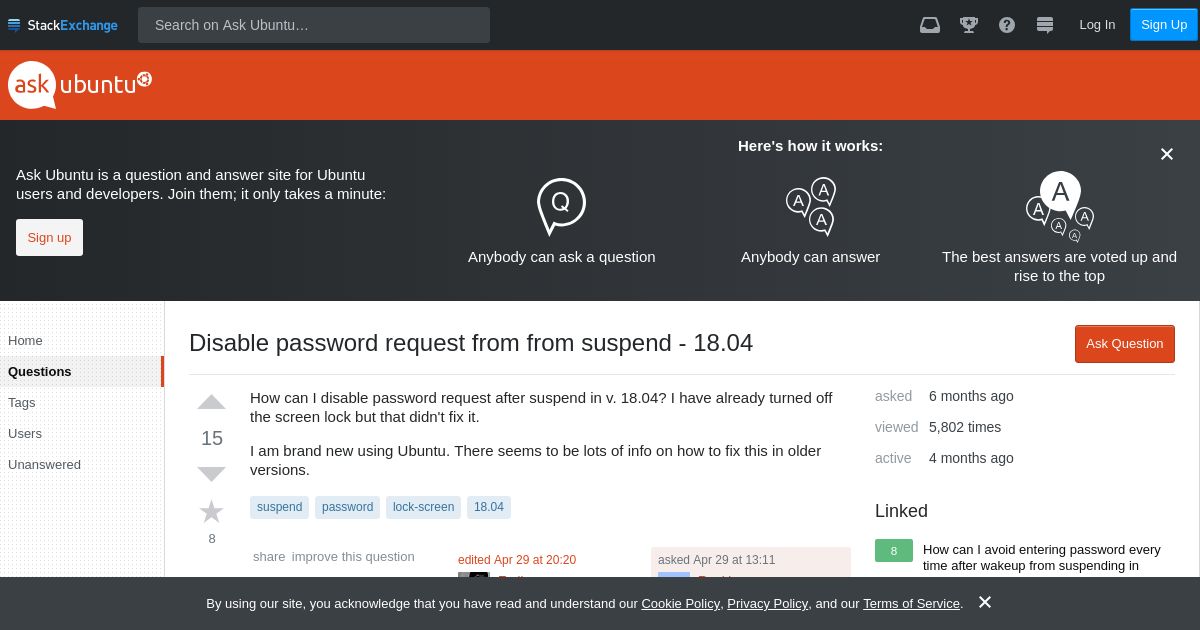Favorite the question with the star icon
The width and height of the screenshot is (1200, 630).
tap(211, 512)
